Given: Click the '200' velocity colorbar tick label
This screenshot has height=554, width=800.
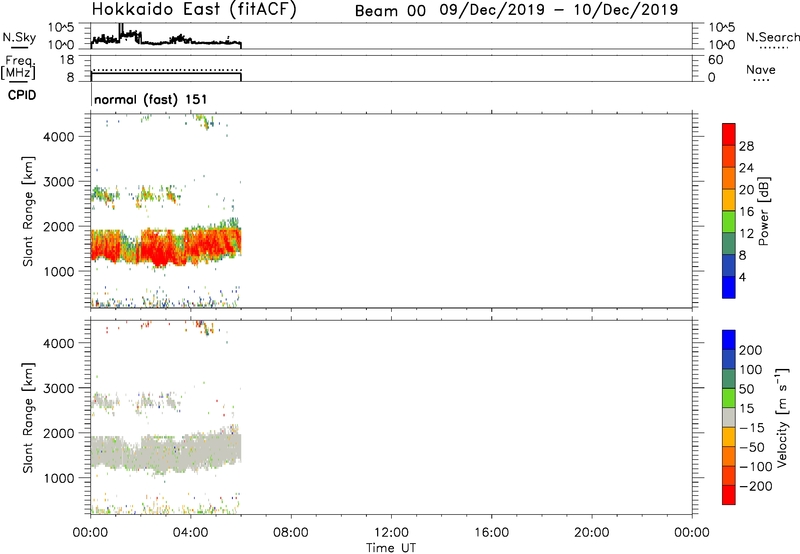Looking at the screenshot, I should click(751, 350).
